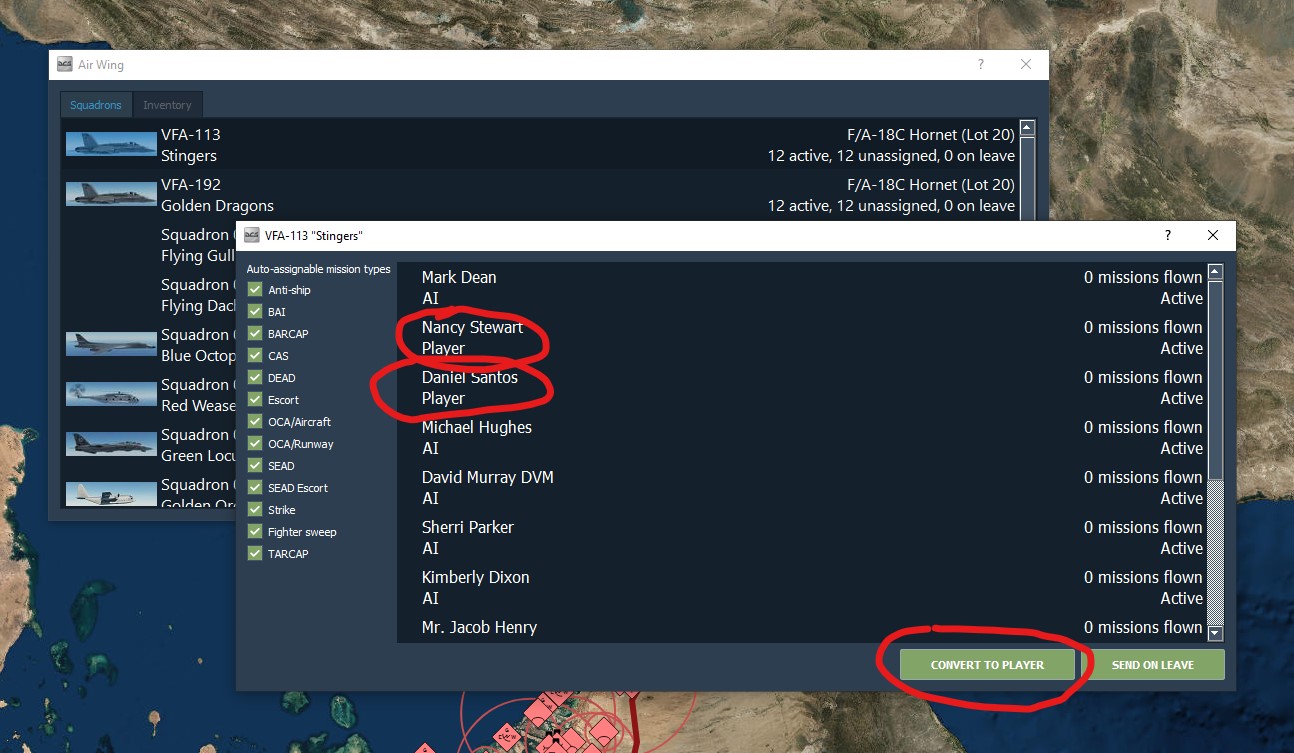Uncheck the Strike mission type
This screenshot has height=753, width=1294.
255,510
